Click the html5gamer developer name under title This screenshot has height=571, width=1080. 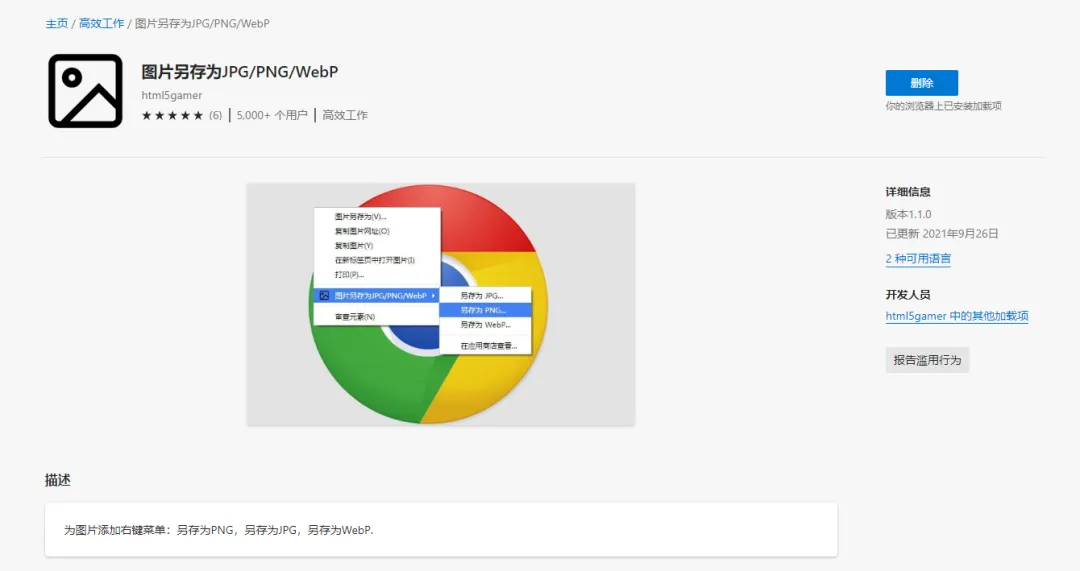coord(172,95)
